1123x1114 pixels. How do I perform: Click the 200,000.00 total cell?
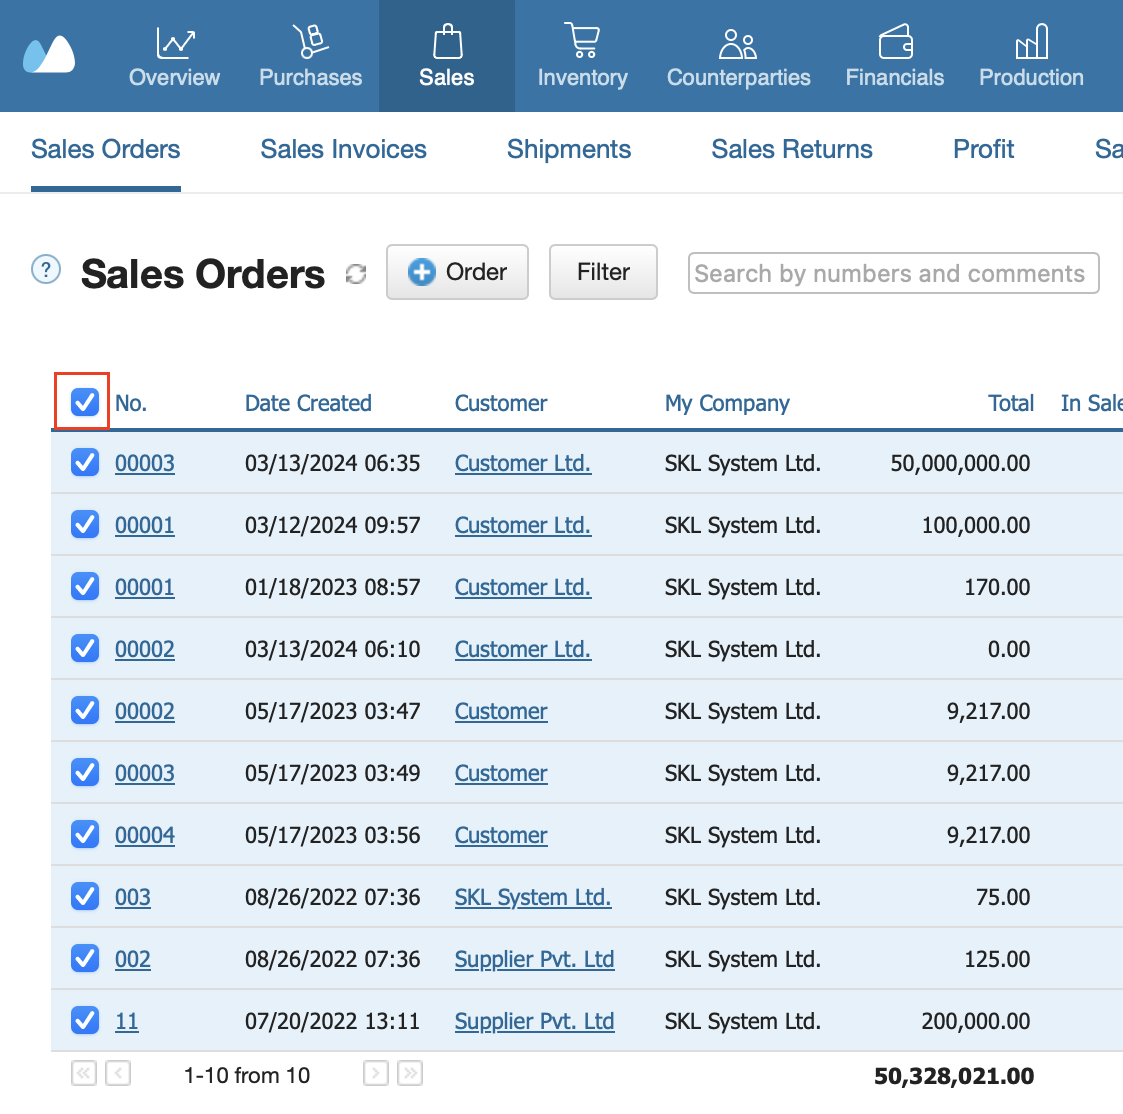(x=975, y=1021)
